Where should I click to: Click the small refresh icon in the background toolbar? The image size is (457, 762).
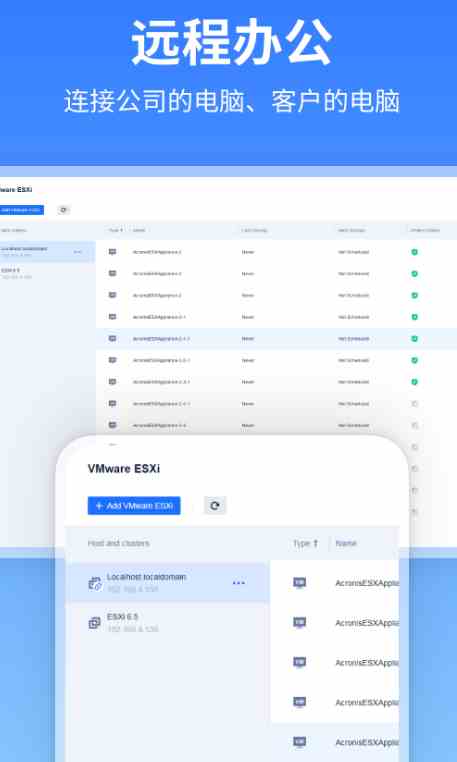(x=64, y=210)
